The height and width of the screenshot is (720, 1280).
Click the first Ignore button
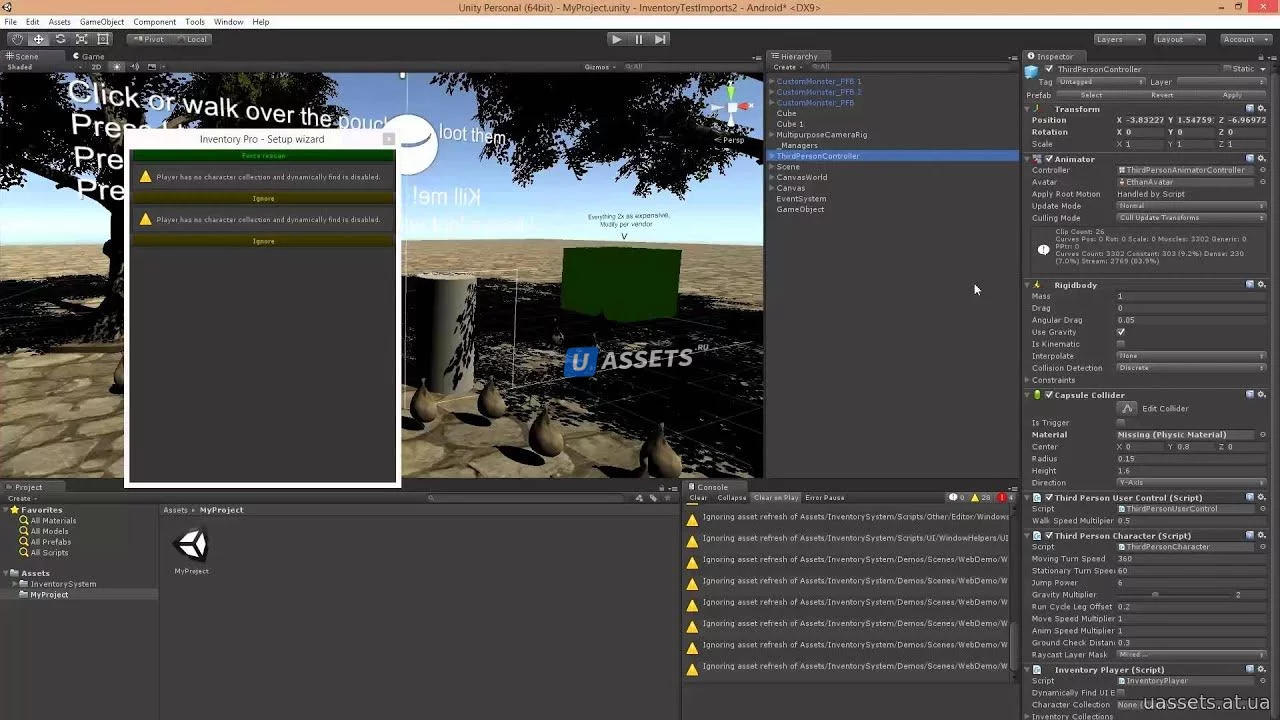point(263,198)
